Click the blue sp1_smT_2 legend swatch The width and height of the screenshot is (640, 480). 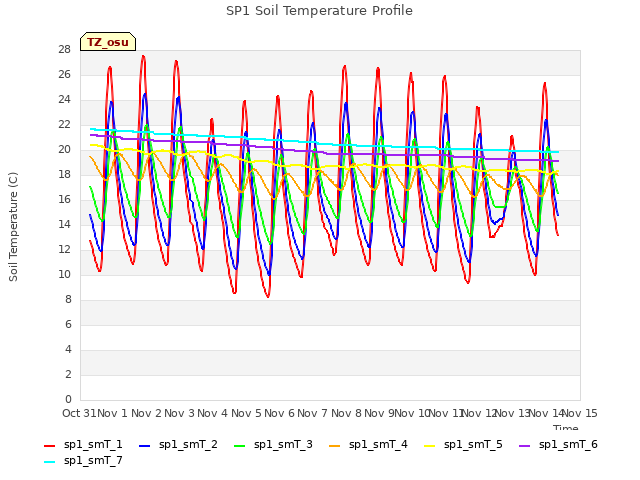[144, 446]
